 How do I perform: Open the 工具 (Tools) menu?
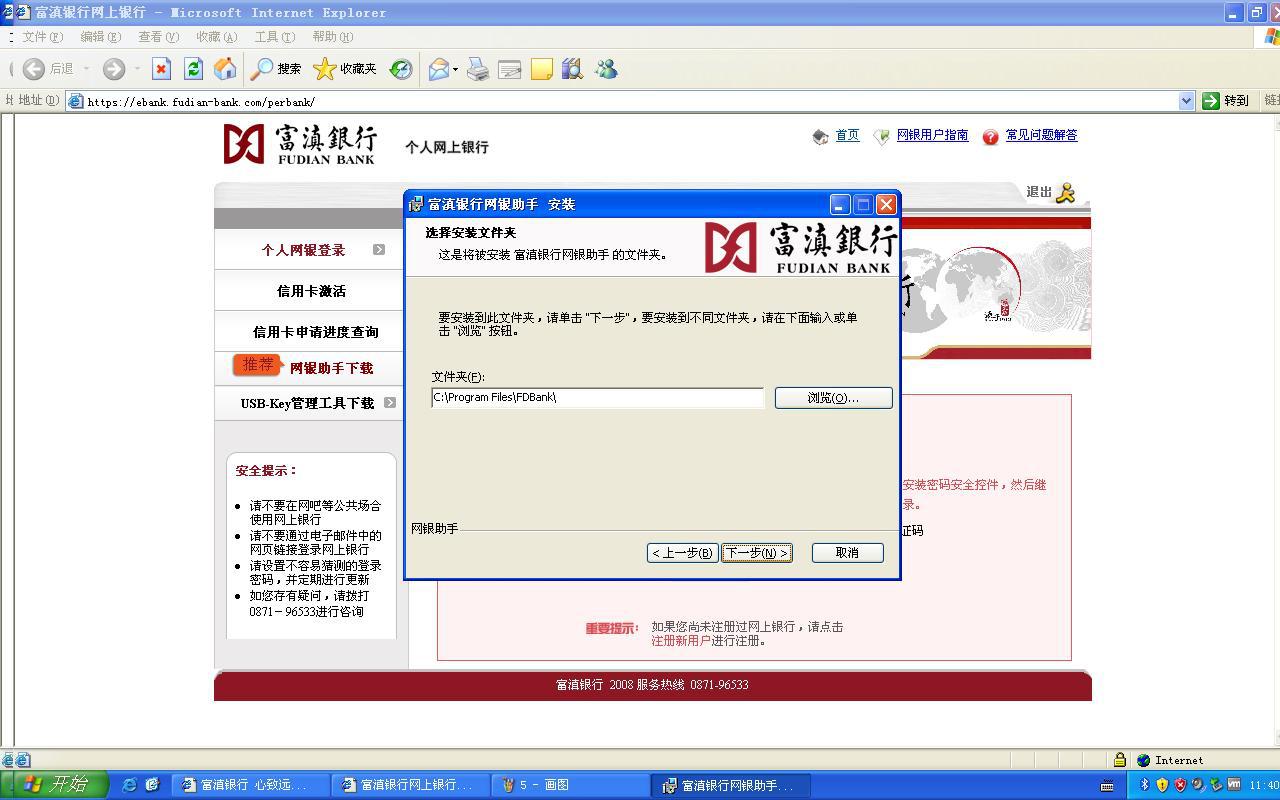pyautogui.click(x=274, y=37)
